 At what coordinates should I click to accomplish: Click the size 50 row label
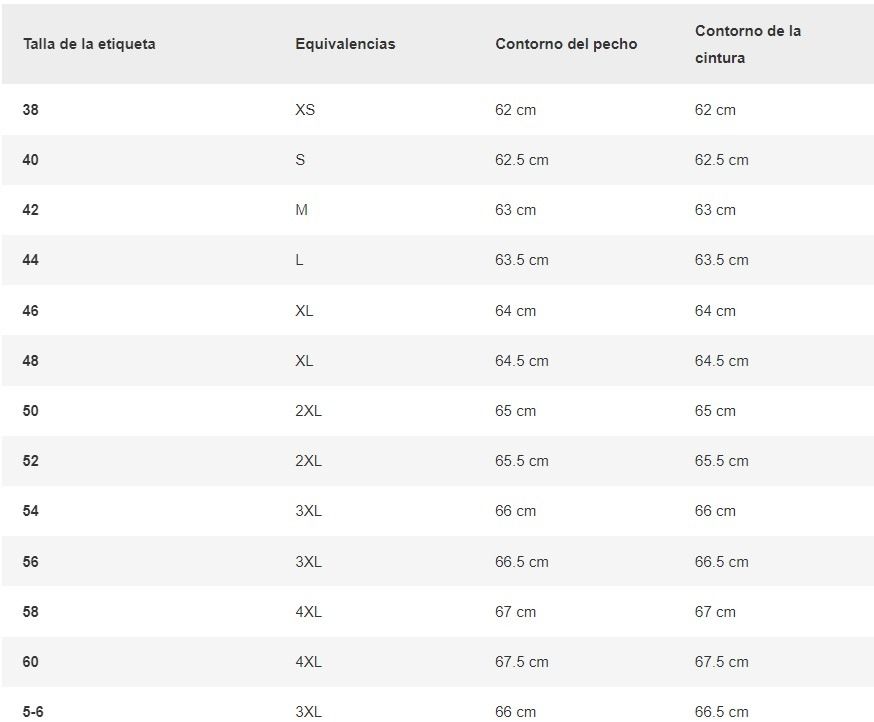(31, 411)
